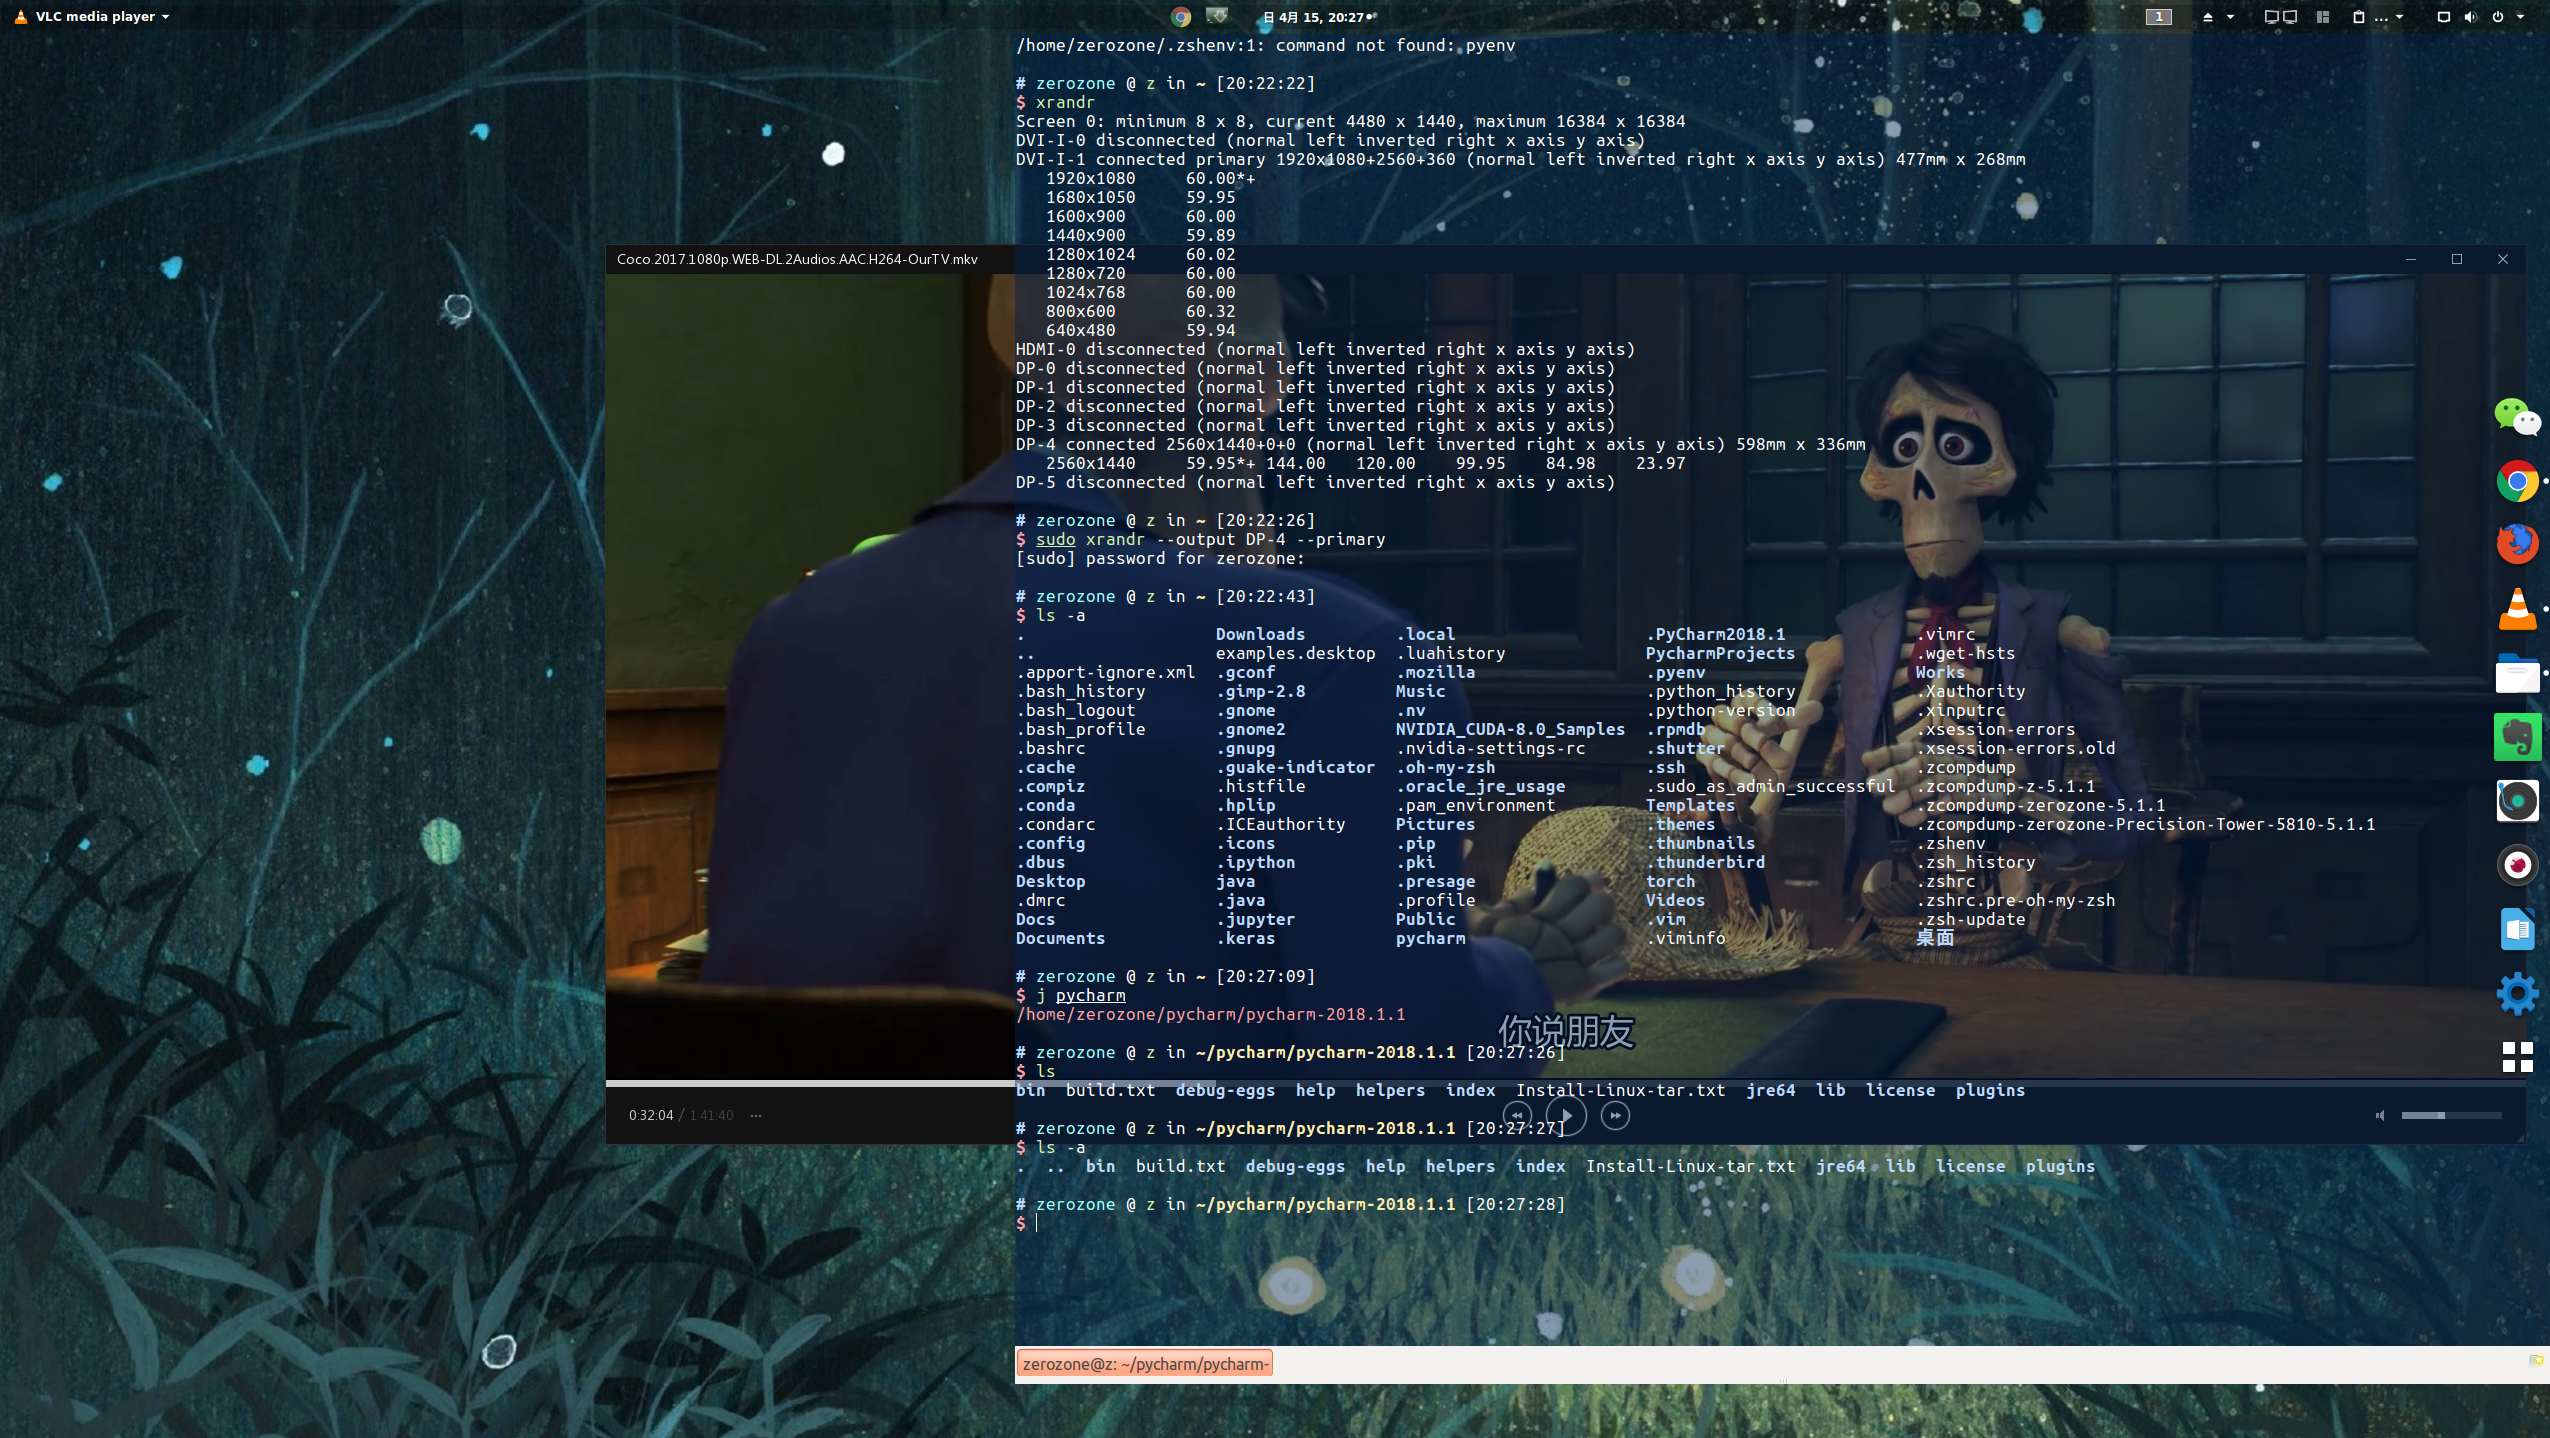Expand the dropdown arrow beside the eject indicator
This screenshot has height=1438, width=2550.
coord(2230,16)
